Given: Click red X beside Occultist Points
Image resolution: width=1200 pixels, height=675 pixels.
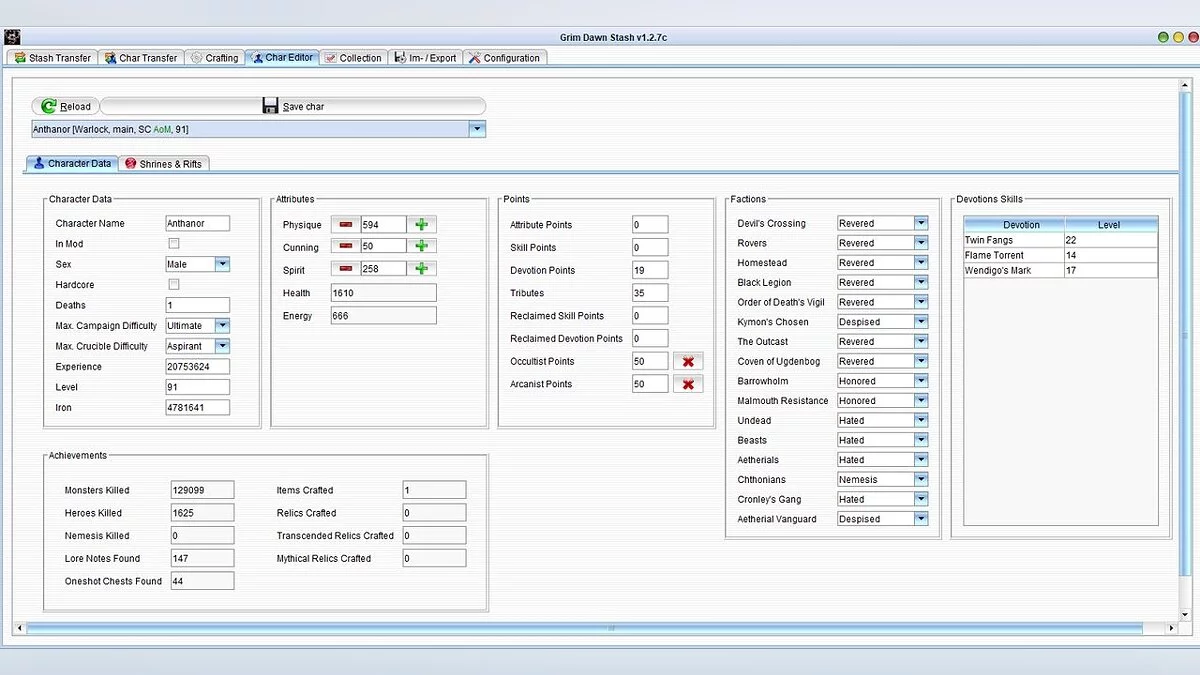Looking at the screenshot, I should click(x=688, y=362).
